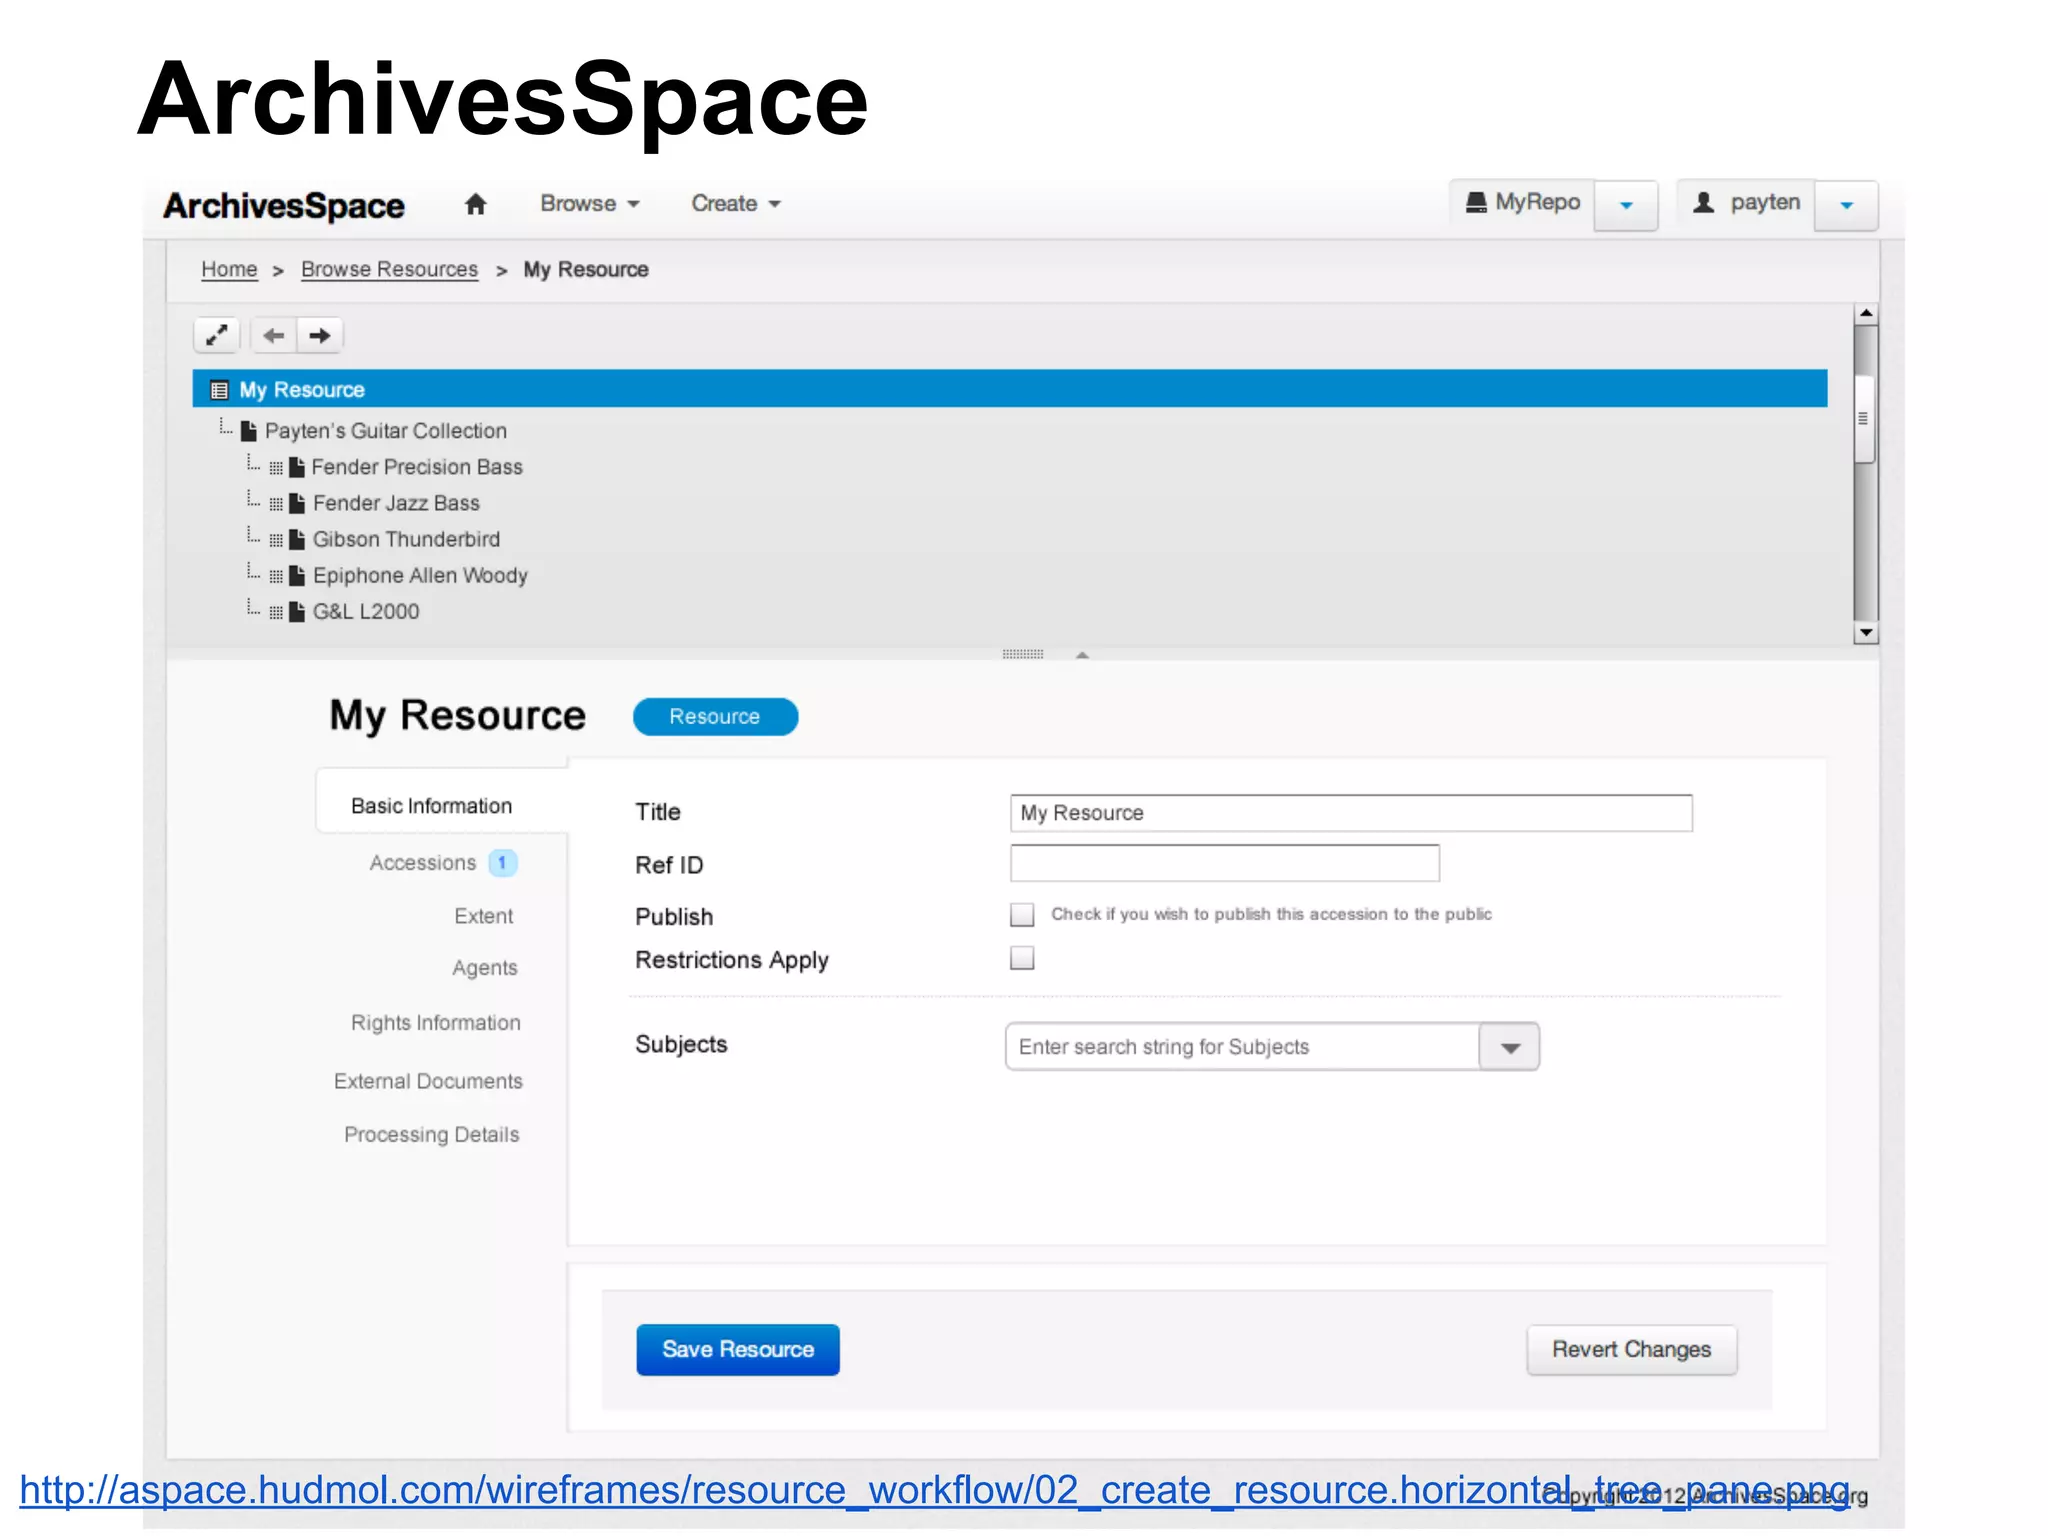The height and width of the screenshot is (1536, 2048).
Task: Click document icon beside Payten's Guitar Collection
Action: [250, 431]
